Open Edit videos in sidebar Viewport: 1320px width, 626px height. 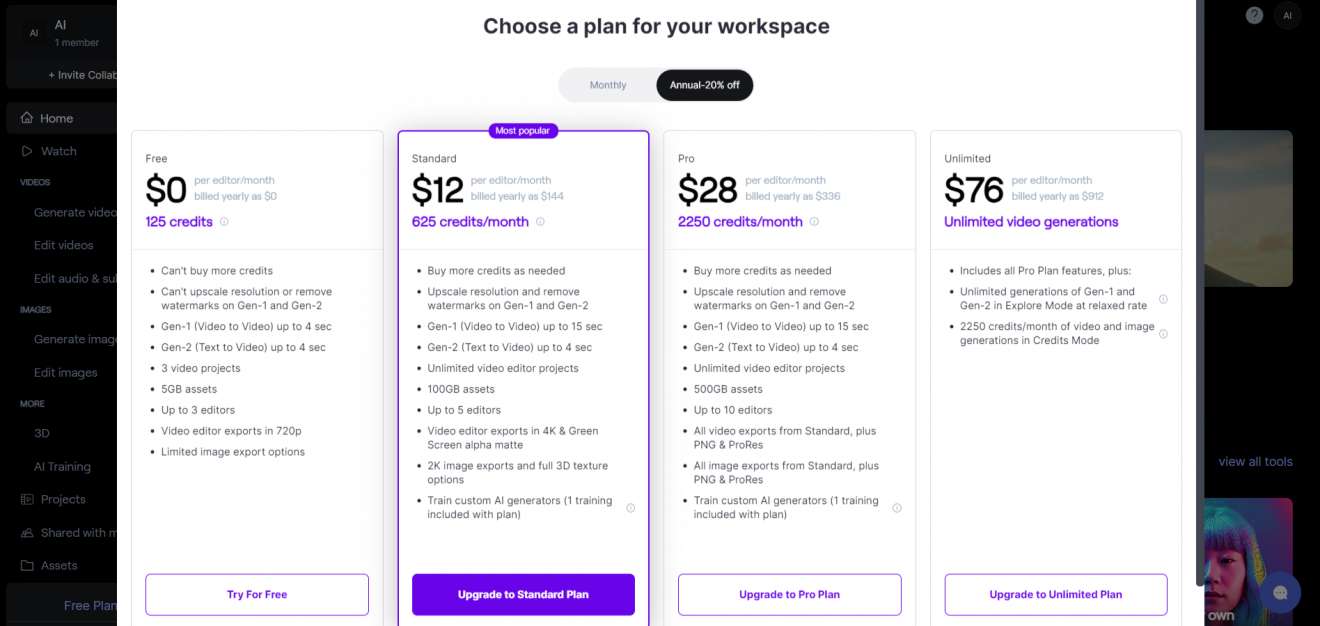pos(63,245)
